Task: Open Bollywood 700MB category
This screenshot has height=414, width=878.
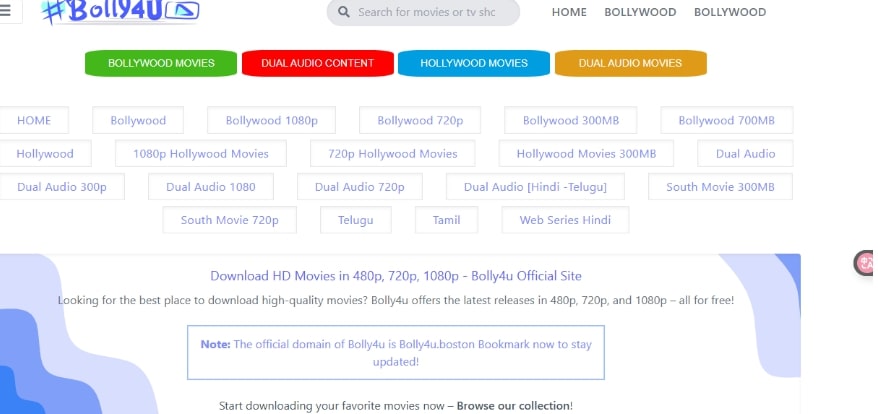Action: point(727,120)
